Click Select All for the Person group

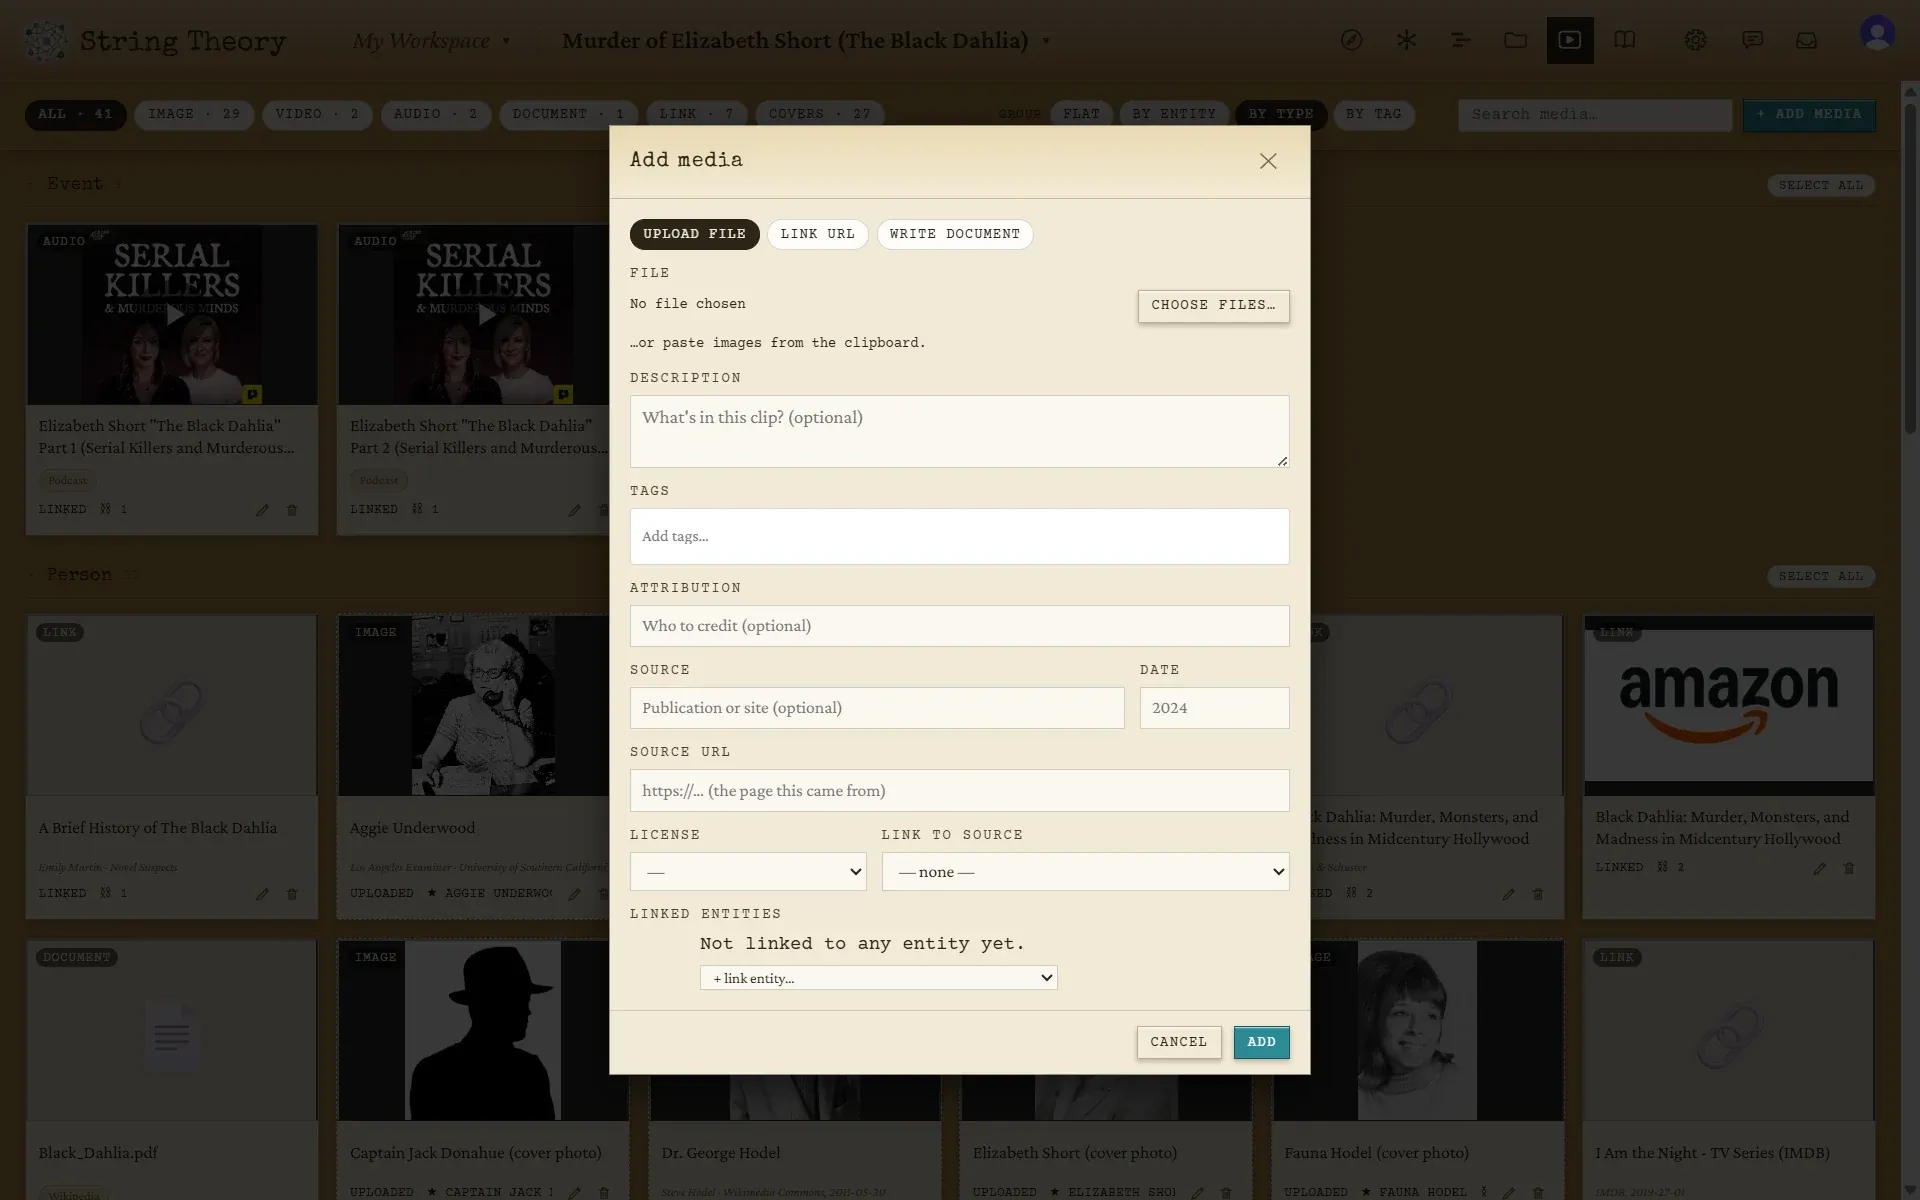point(1820,576)
